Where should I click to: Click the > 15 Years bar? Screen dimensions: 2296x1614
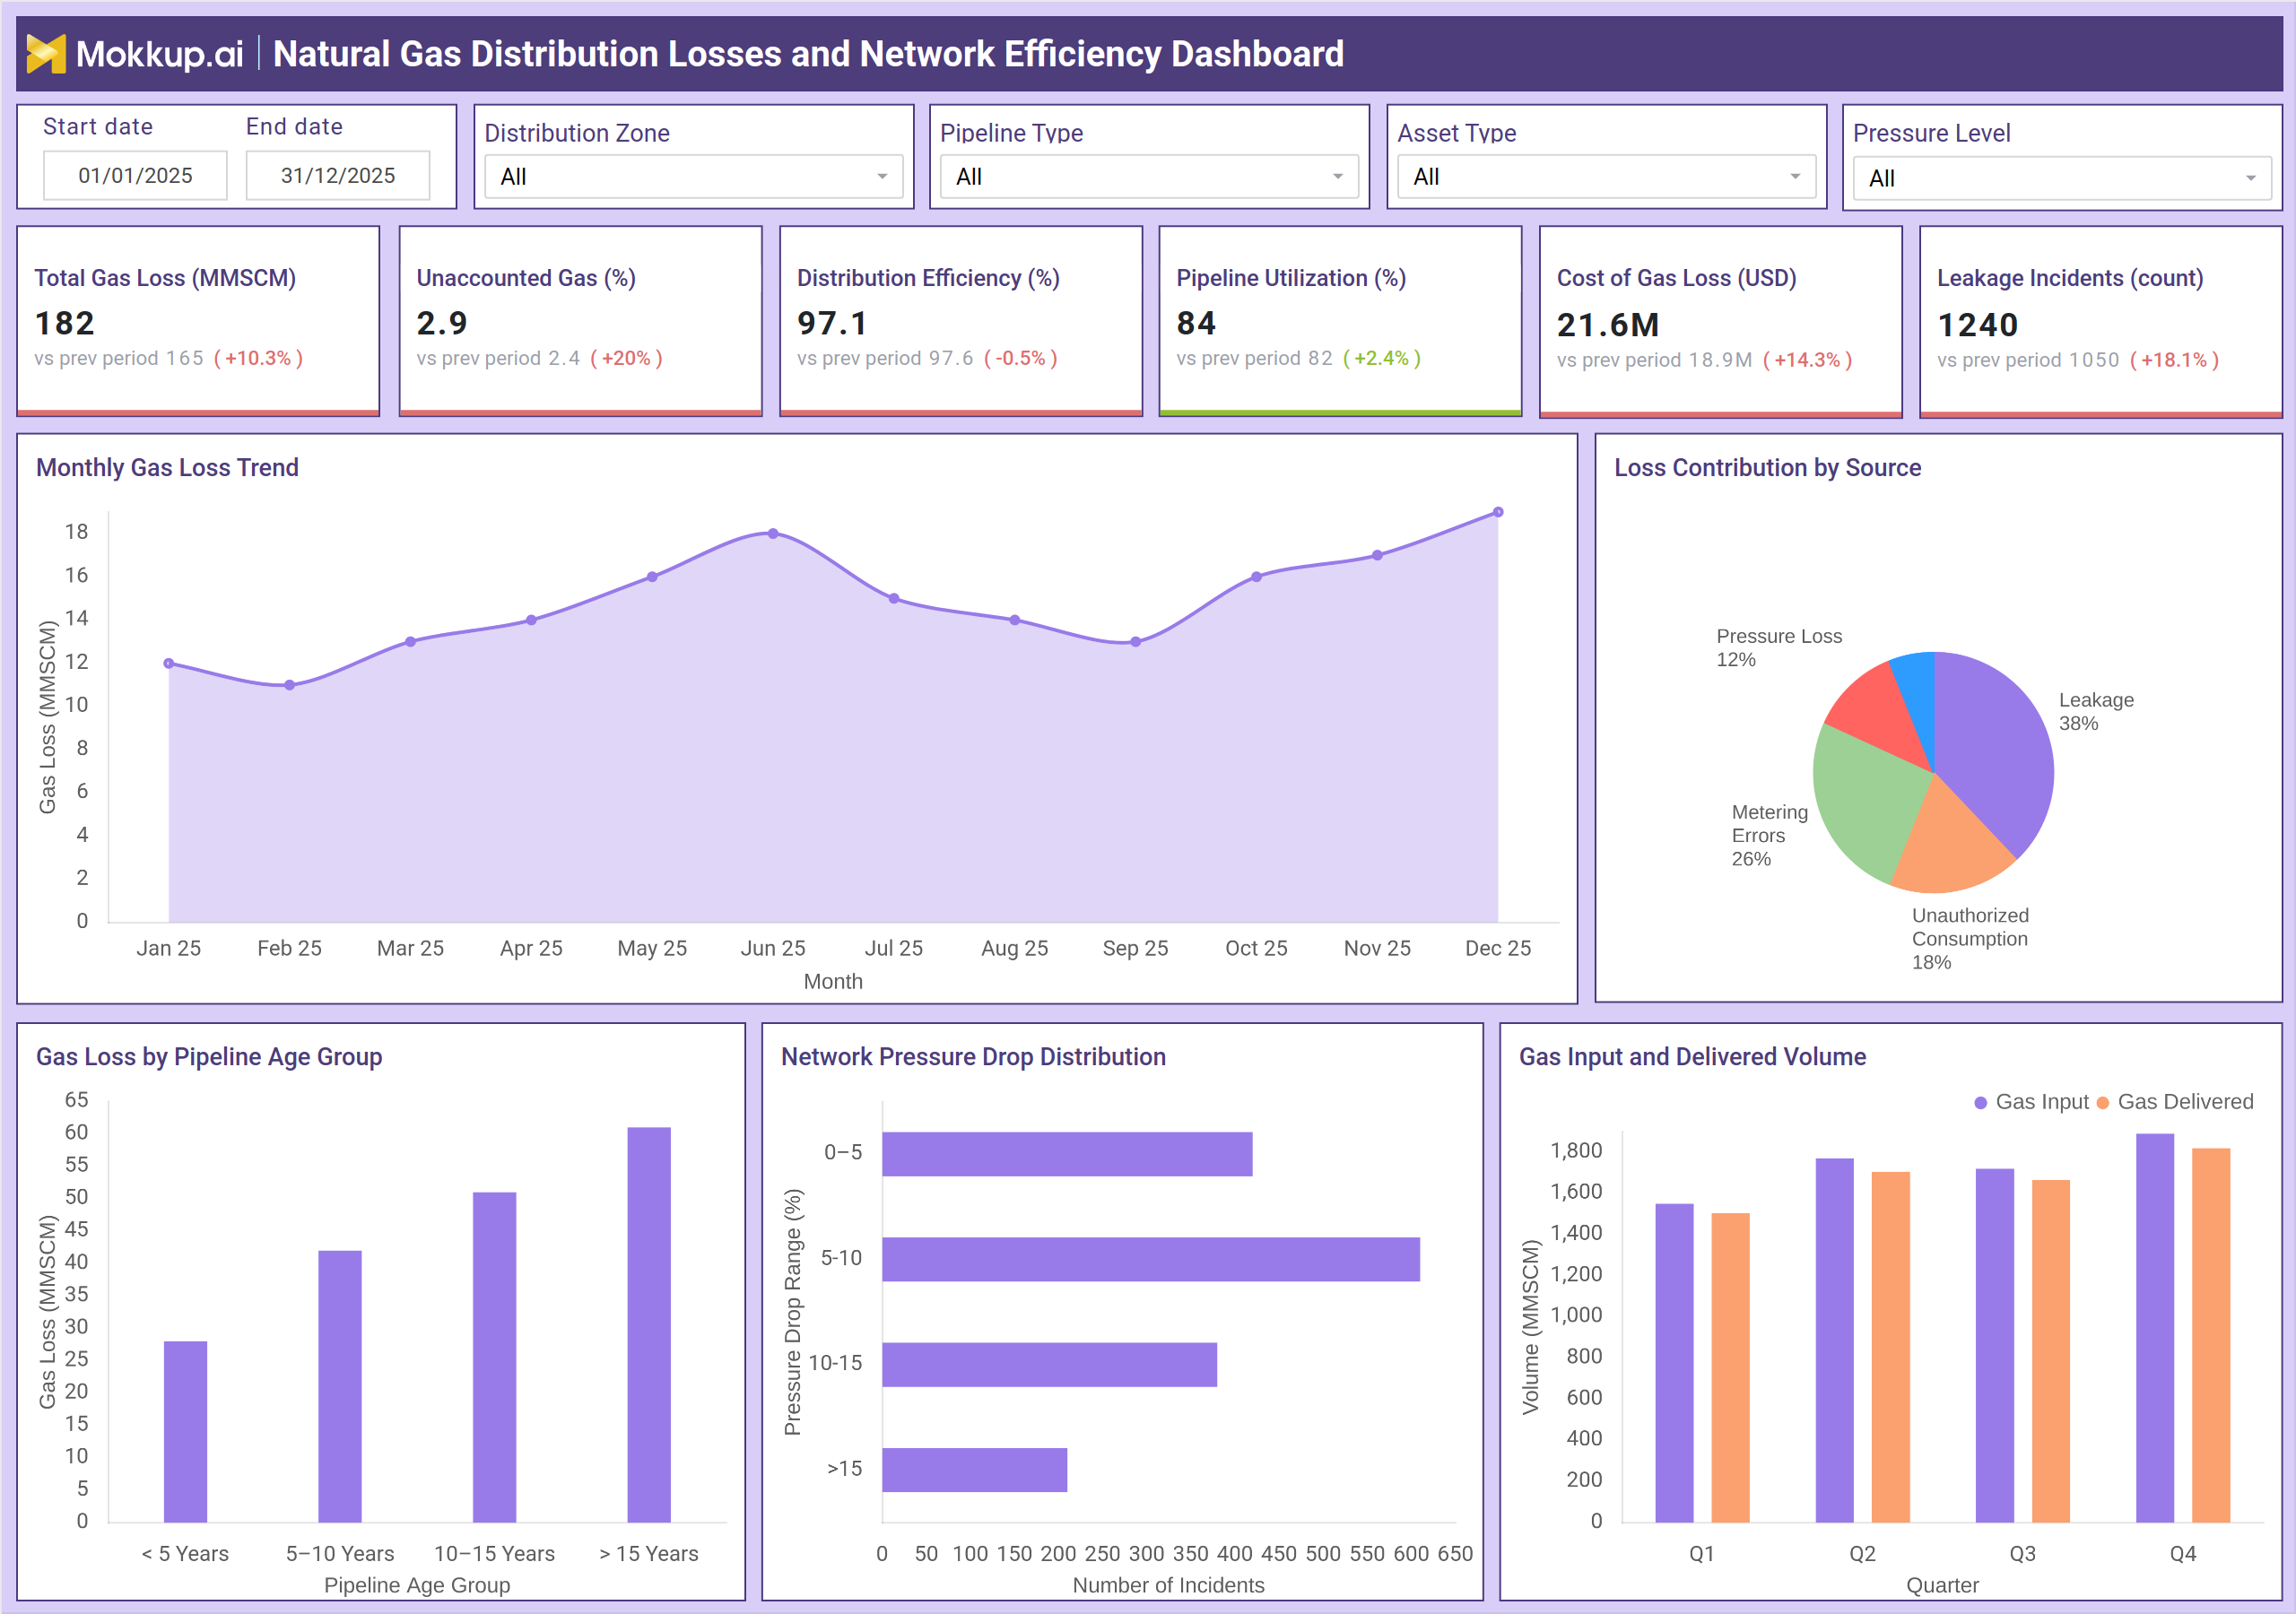click(x=649, y=1324)
